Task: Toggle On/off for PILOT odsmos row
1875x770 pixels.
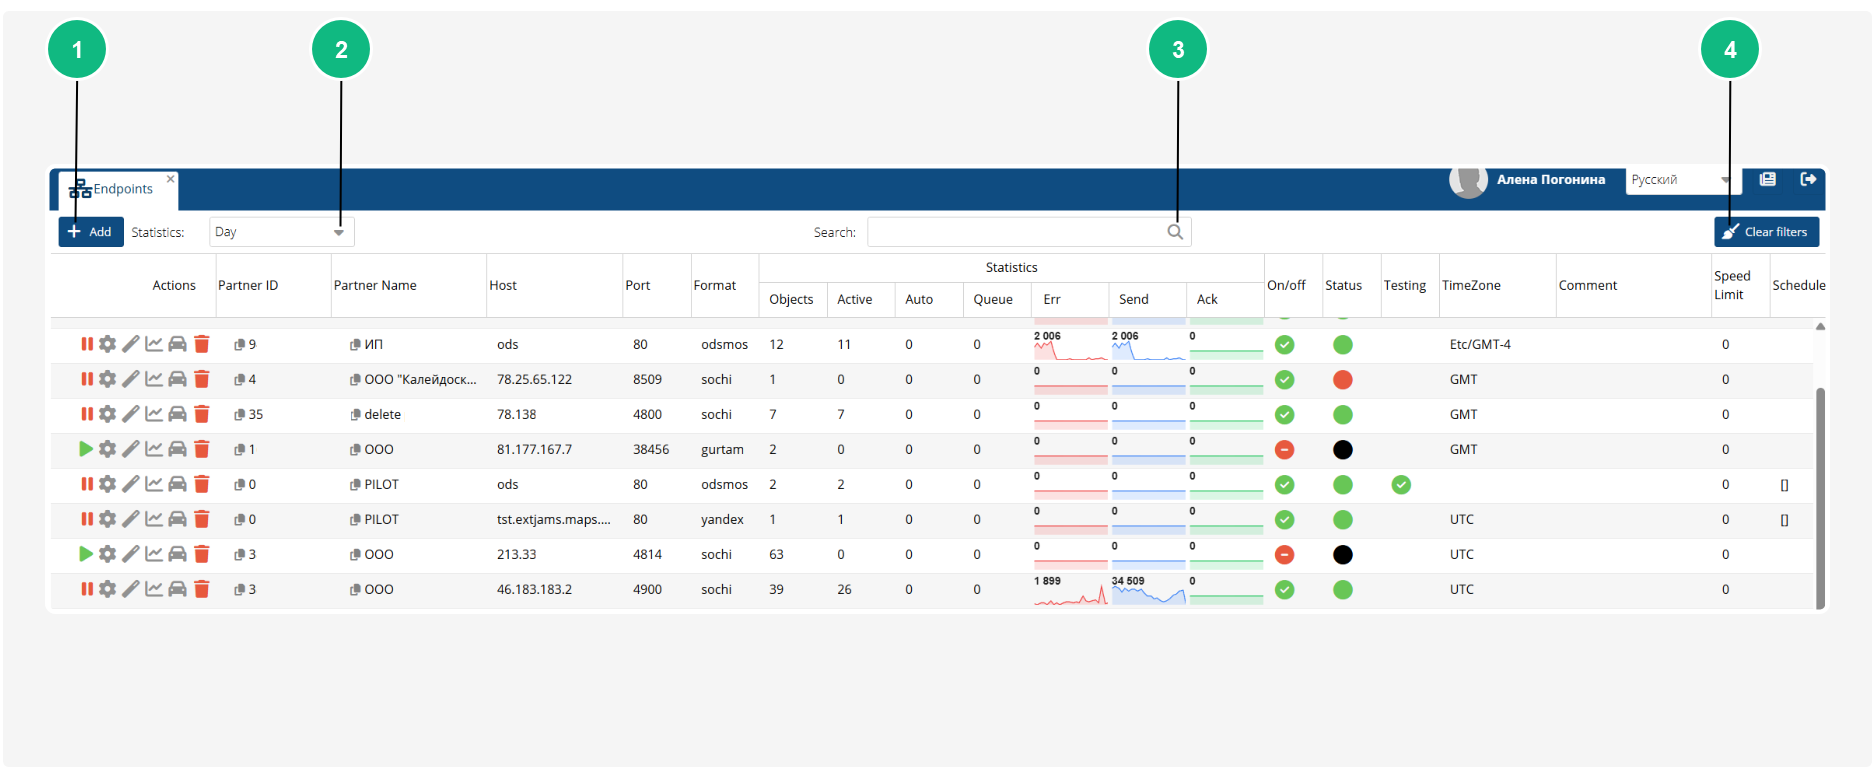Action: tap(1285, 484)
